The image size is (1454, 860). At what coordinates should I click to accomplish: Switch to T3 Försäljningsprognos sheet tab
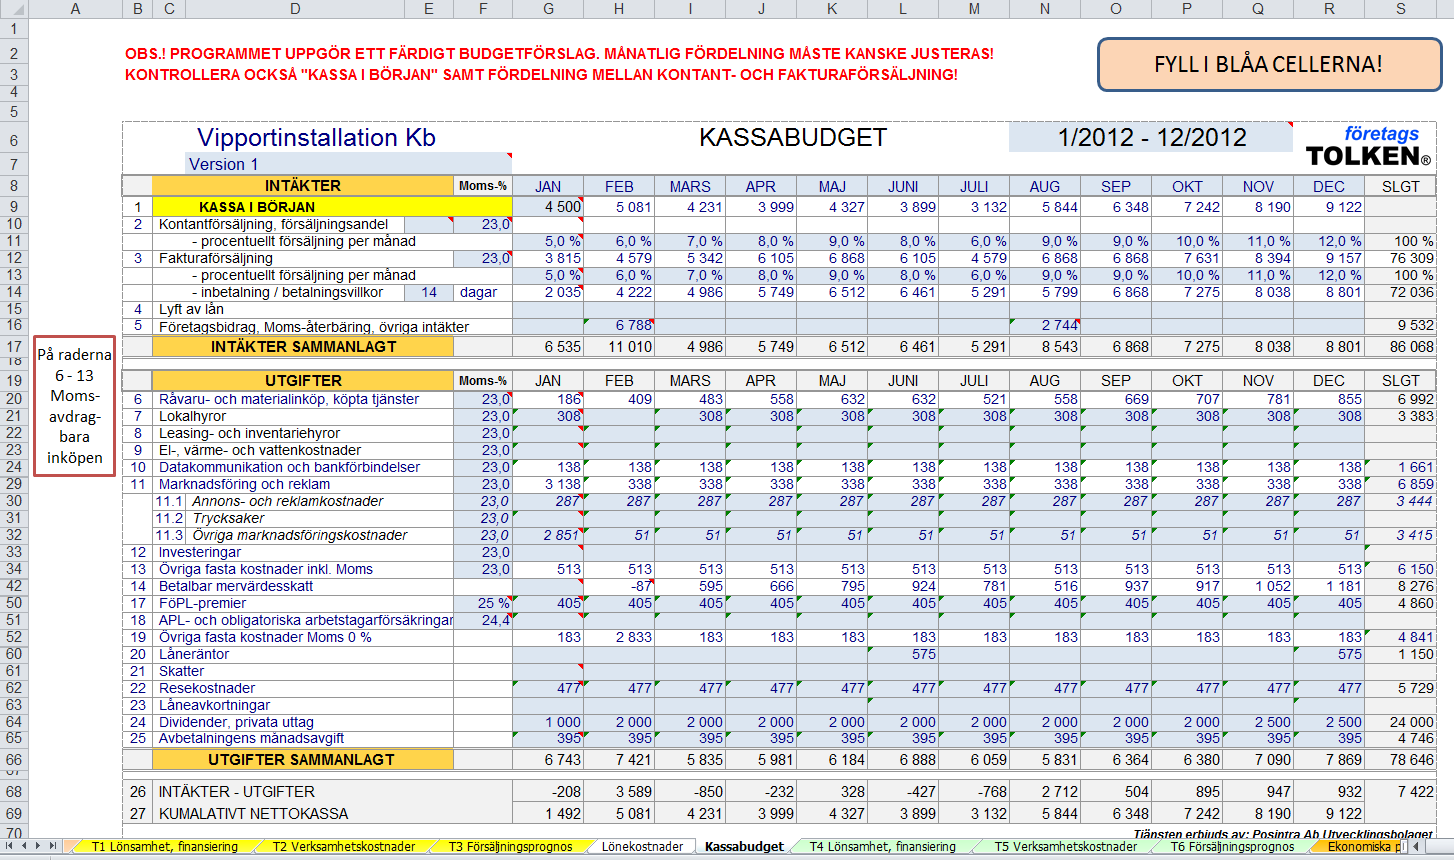point(510,846)
